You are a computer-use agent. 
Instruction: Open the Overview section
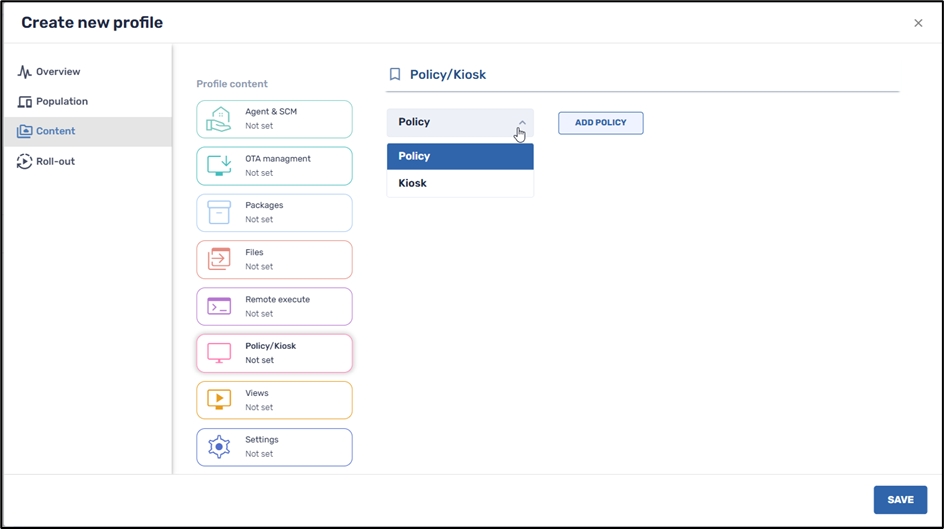tap(58, 72)
